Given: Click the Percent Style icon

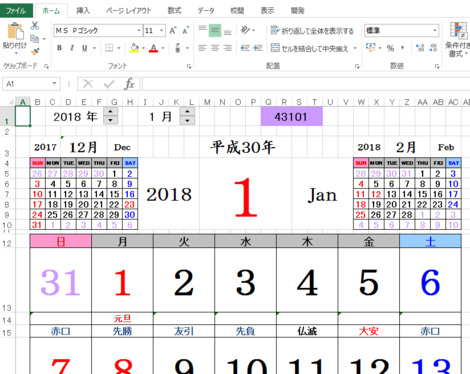Looking at the screenshot, I should point(390,48).
